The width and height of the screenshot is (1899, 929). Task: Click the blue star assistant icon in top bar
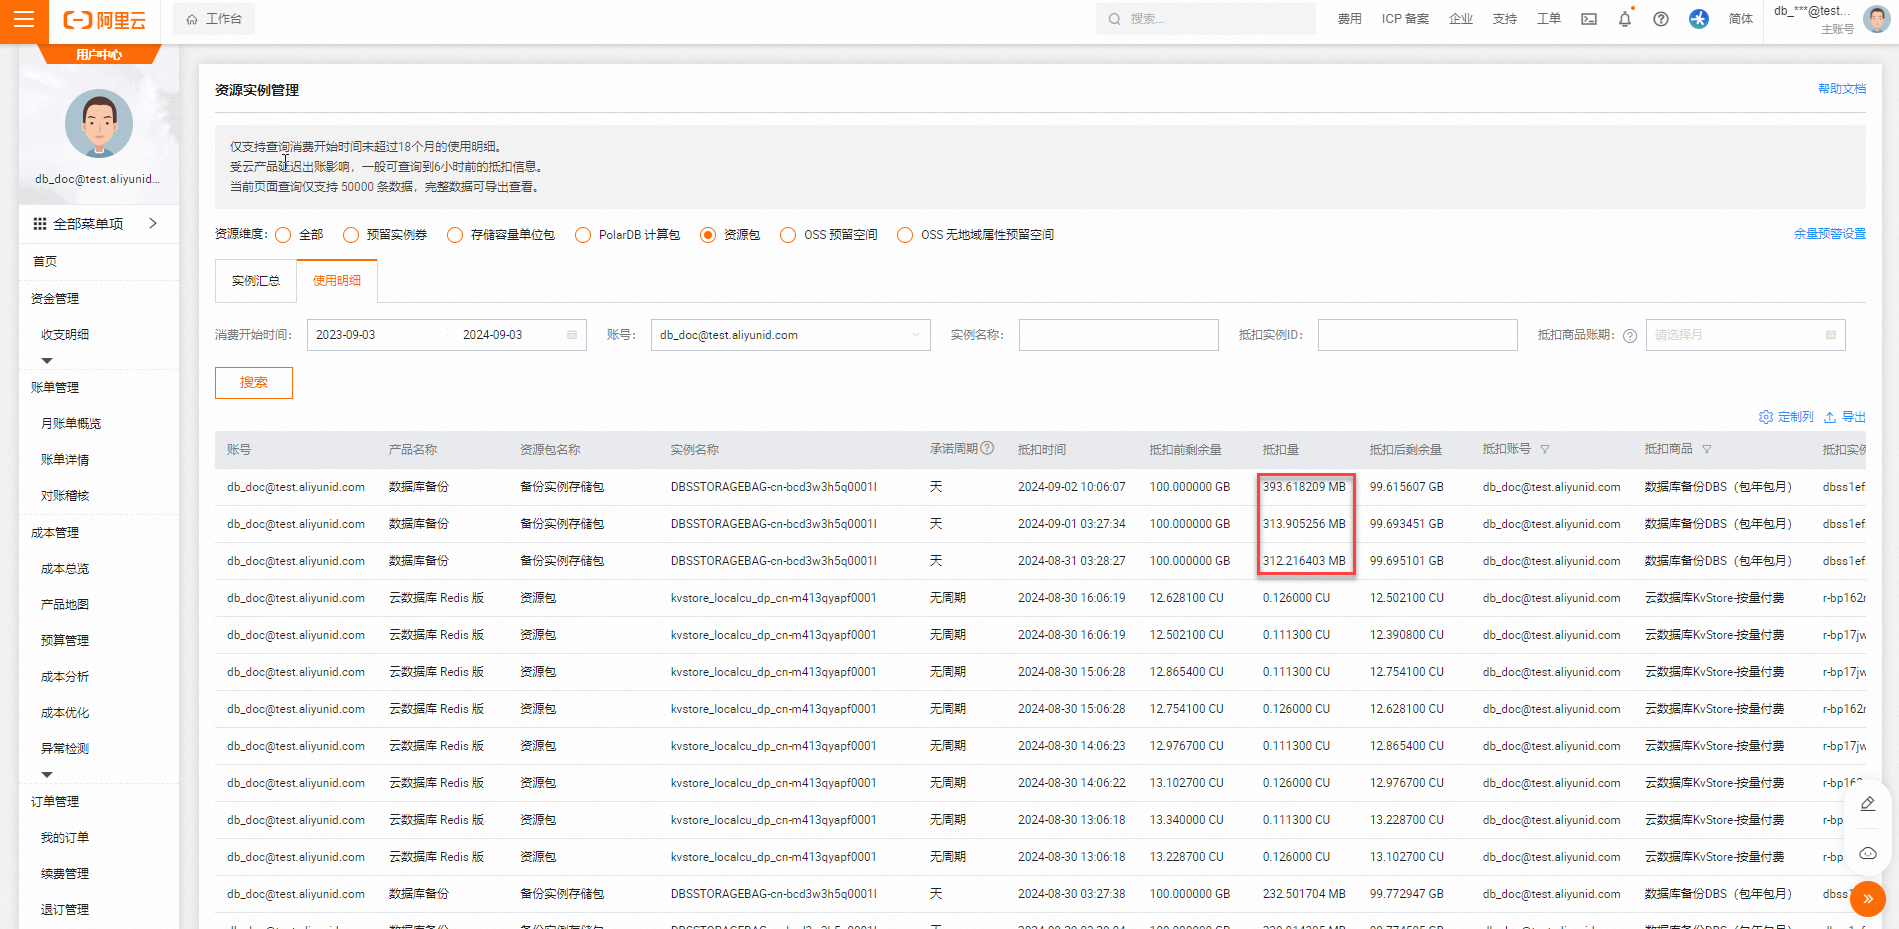pyautogui.click(x=1699, y=19)
